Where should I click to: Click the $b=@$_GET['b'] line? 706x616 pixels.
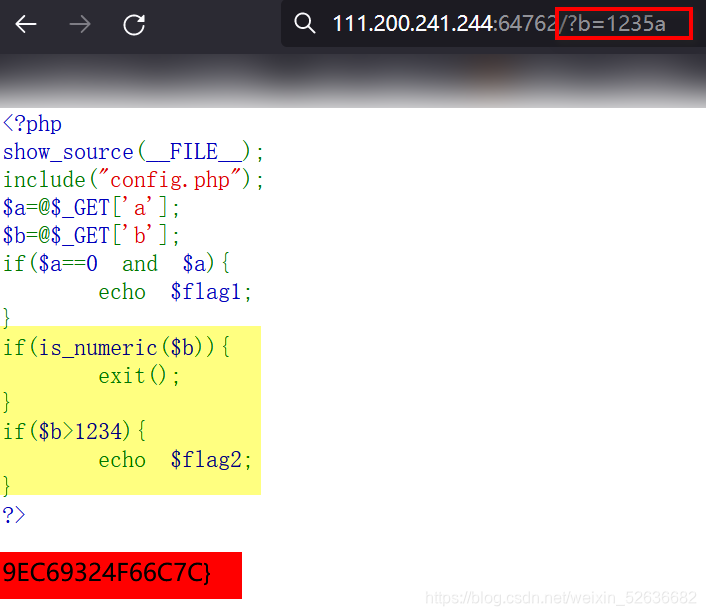pos(91,236)
